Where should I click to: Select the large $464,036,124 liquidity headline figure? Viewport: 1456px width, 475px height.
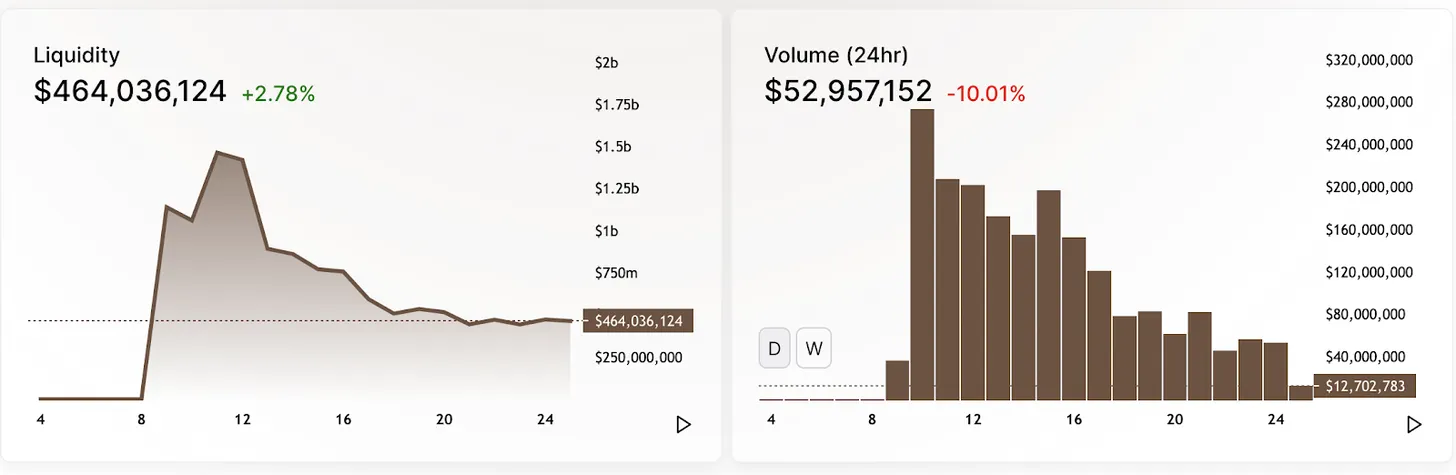click(x=130, y=91)
